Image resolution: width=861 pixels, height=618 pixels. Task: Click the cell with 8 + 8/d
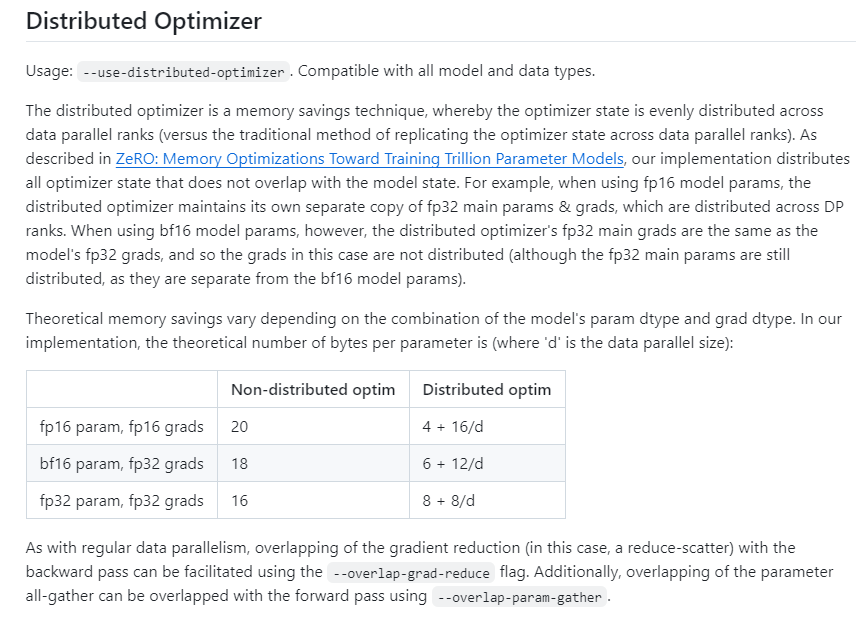[x=449, y=501]
